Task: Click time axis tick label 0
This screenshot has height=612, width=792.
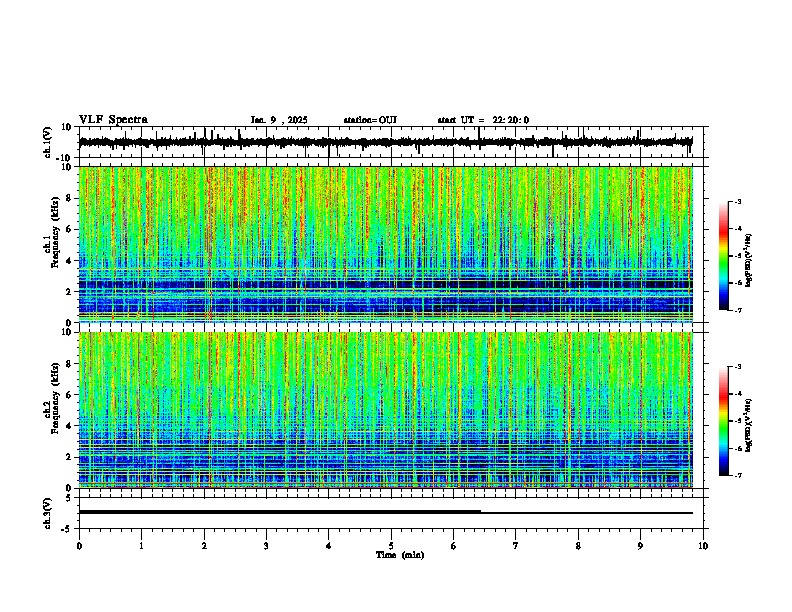Action: click(79, 546)
